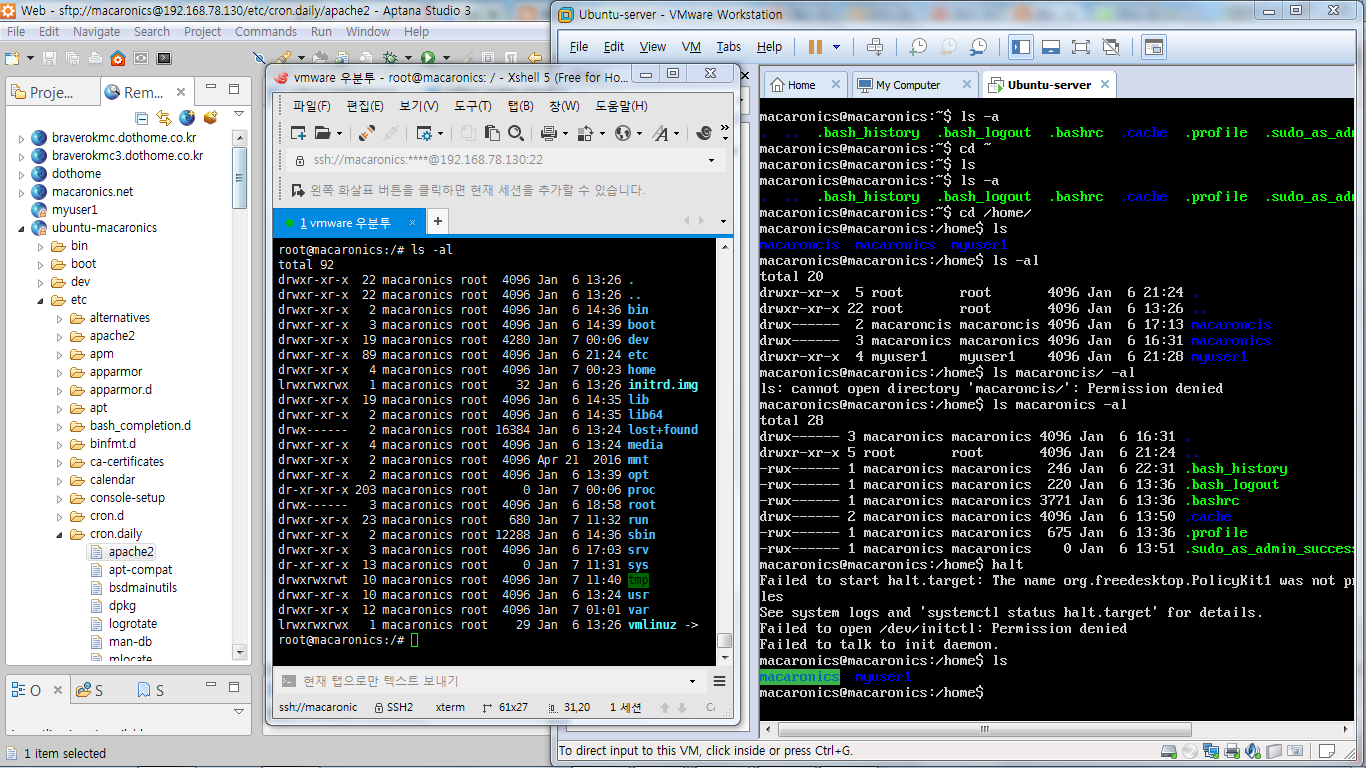This screenshot has width=1366, height=768.
Task: Click the red swirl Xshell icon in toolbar
Action: coord(703,133)
